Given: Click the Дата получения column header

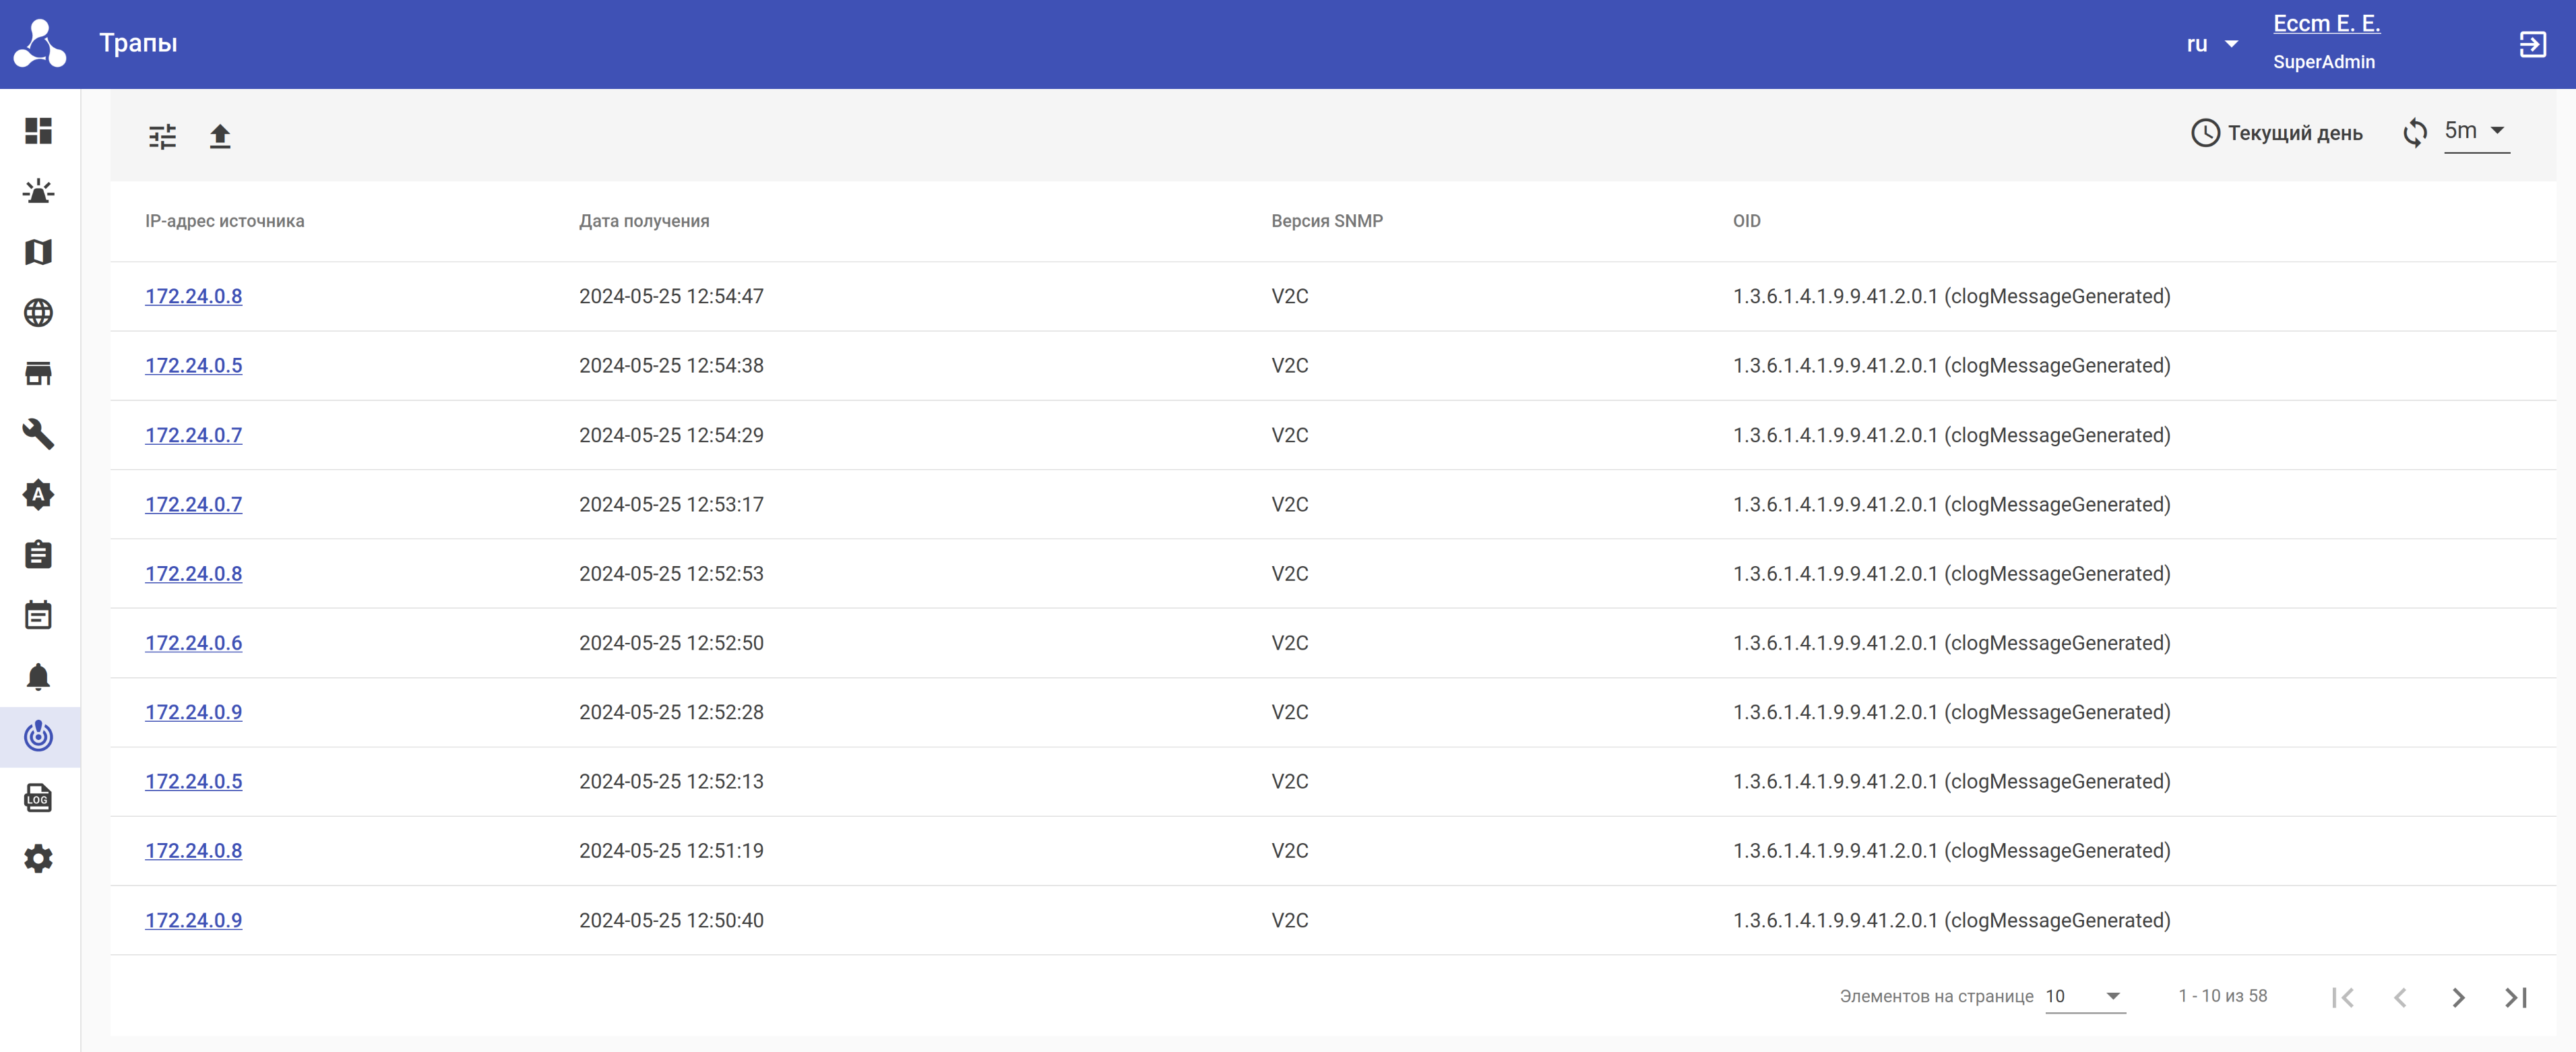Looking at the screenshot, I should pyautogui.click(x=644, y=221).
